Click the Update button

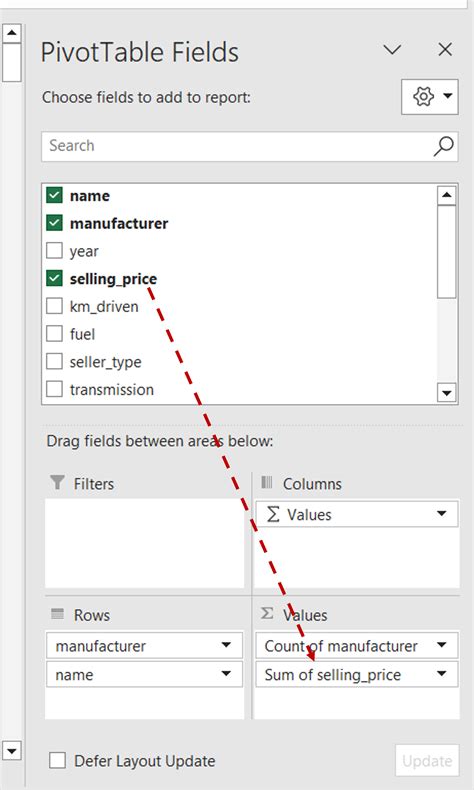tap(427, 760)
